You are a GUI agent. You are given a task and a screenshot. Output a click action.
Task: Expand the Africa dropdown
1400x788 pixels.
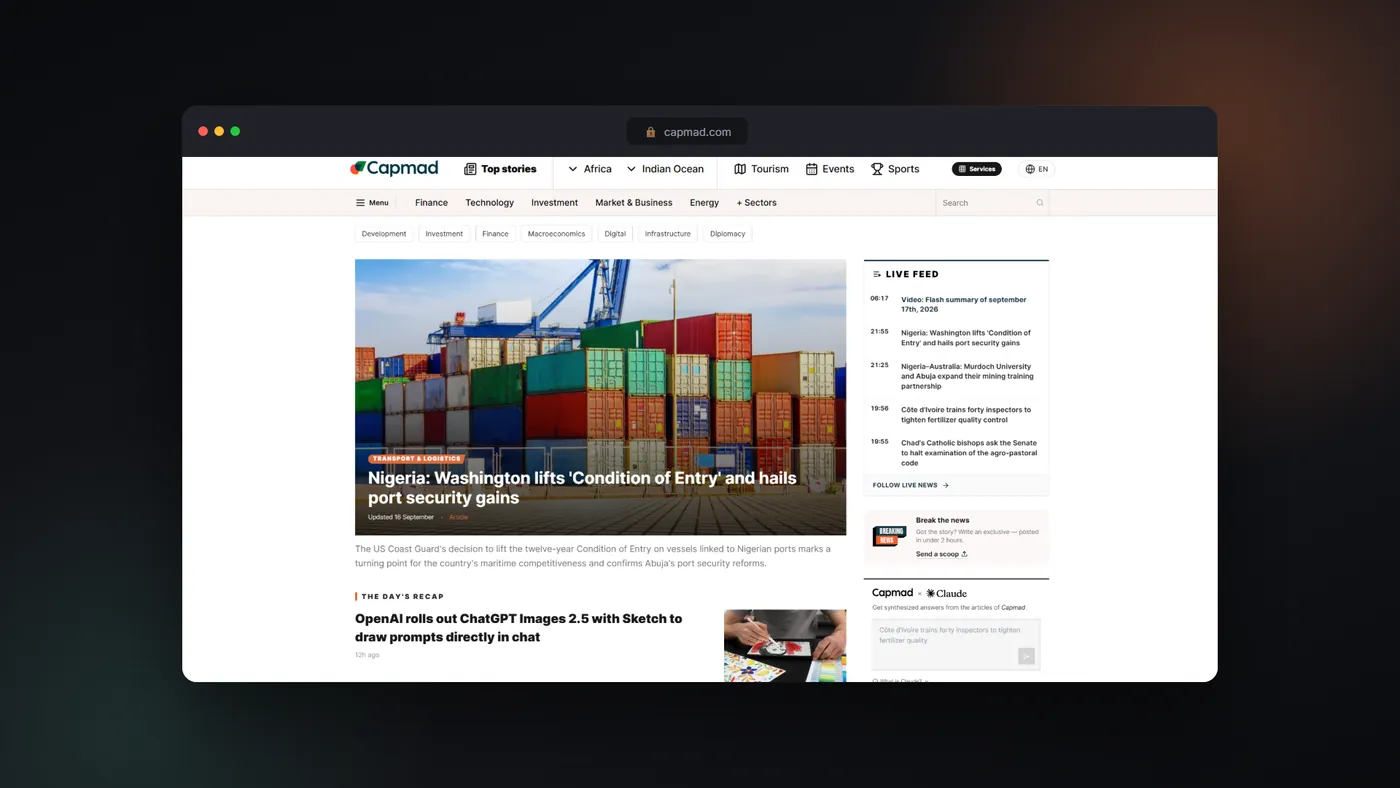point(590,169)
